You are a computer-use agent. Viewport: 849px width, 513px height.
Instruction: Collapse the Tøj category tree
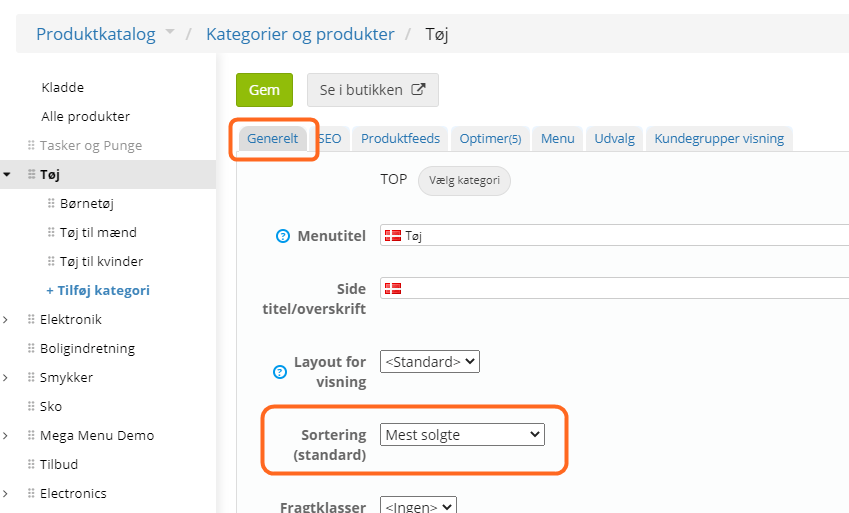pos(6,174)
